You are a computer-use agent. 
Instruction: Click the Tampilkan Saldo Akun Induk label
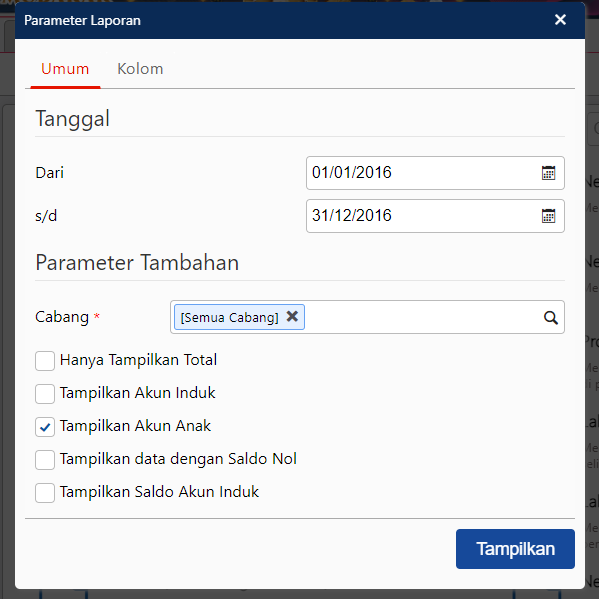coord(159,492)
